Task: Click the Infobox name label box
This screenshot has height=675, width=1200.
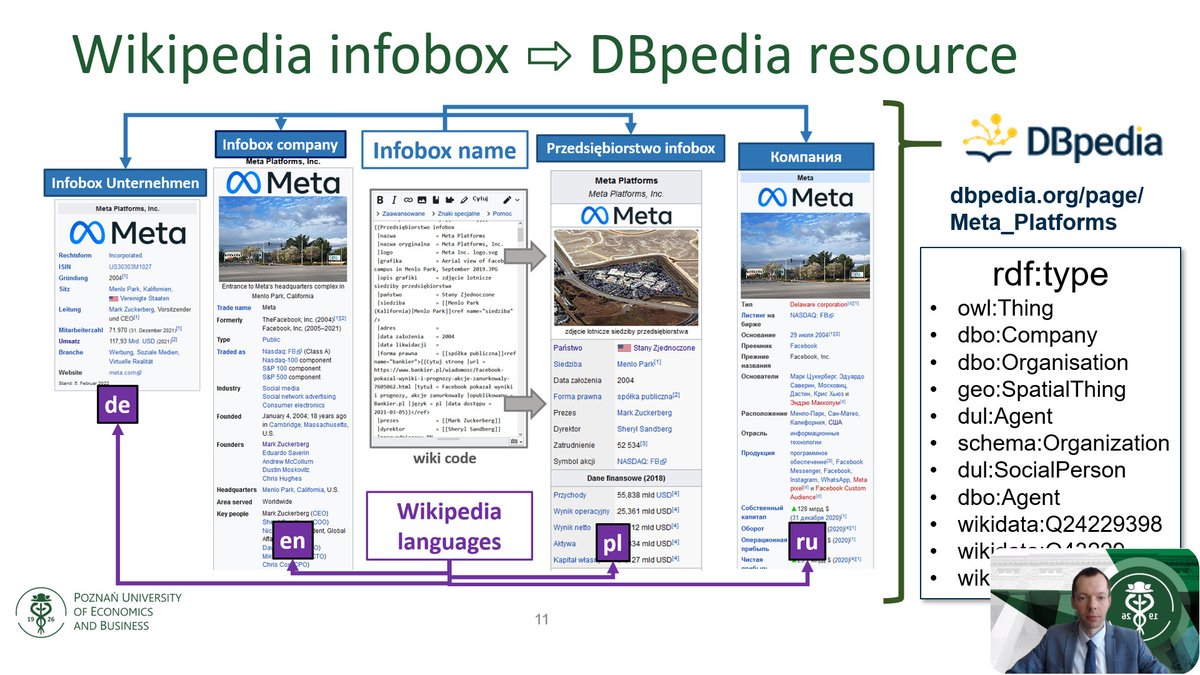Action: click(444, 152)
